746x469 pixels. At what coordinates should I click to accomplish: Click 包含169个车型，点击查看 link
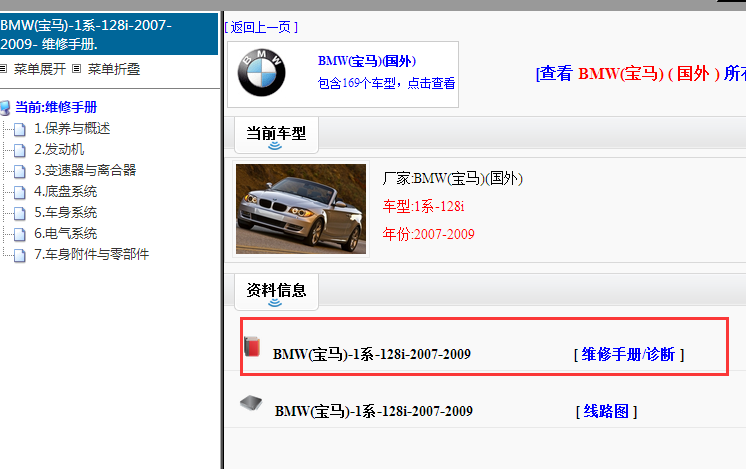386,83
